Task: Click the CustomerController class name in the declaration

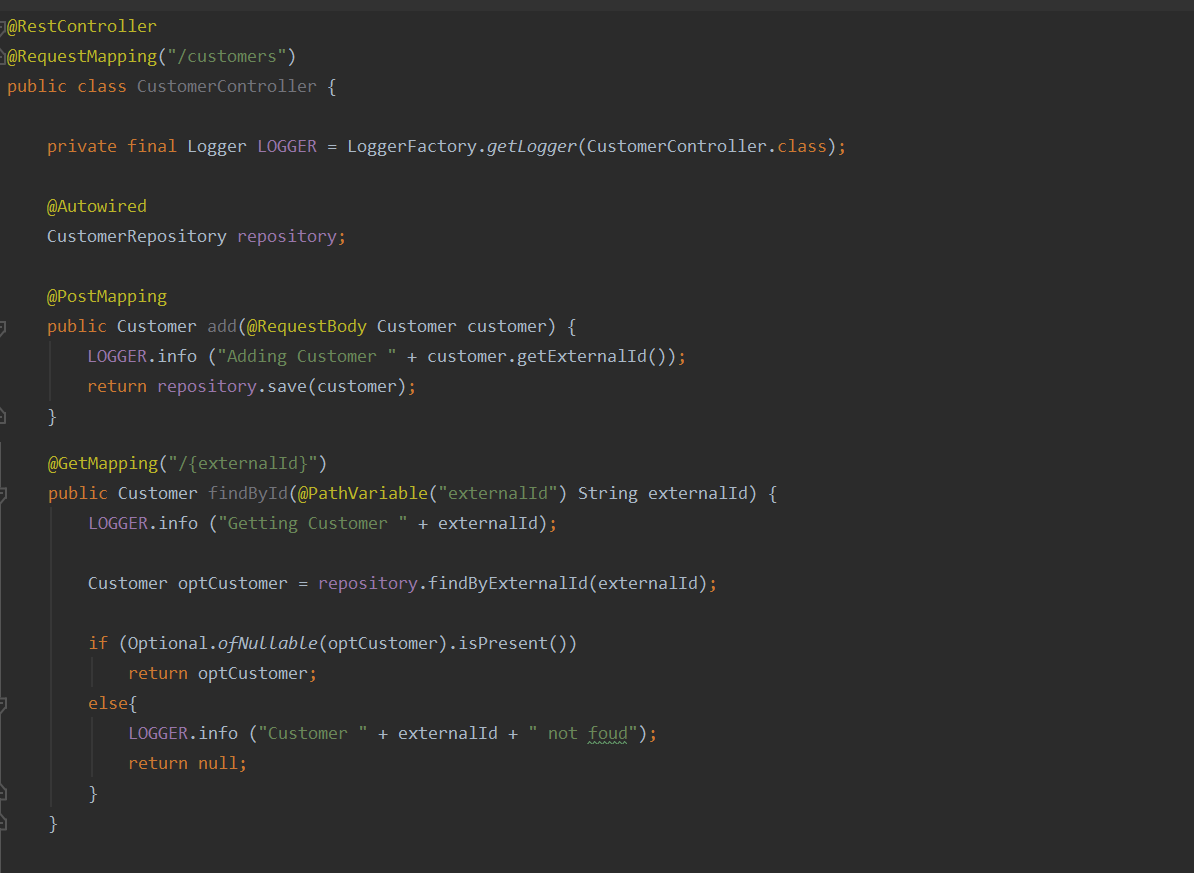Action: point(226,87)
